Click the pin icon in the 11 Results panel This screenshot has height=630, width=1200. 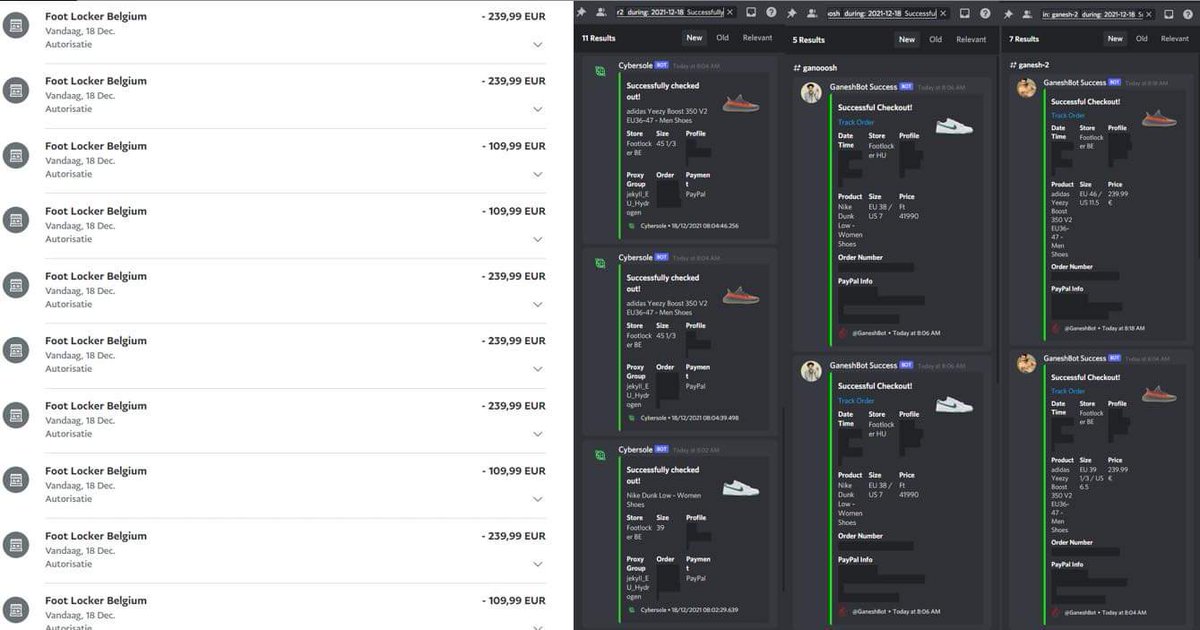(582, 13)
